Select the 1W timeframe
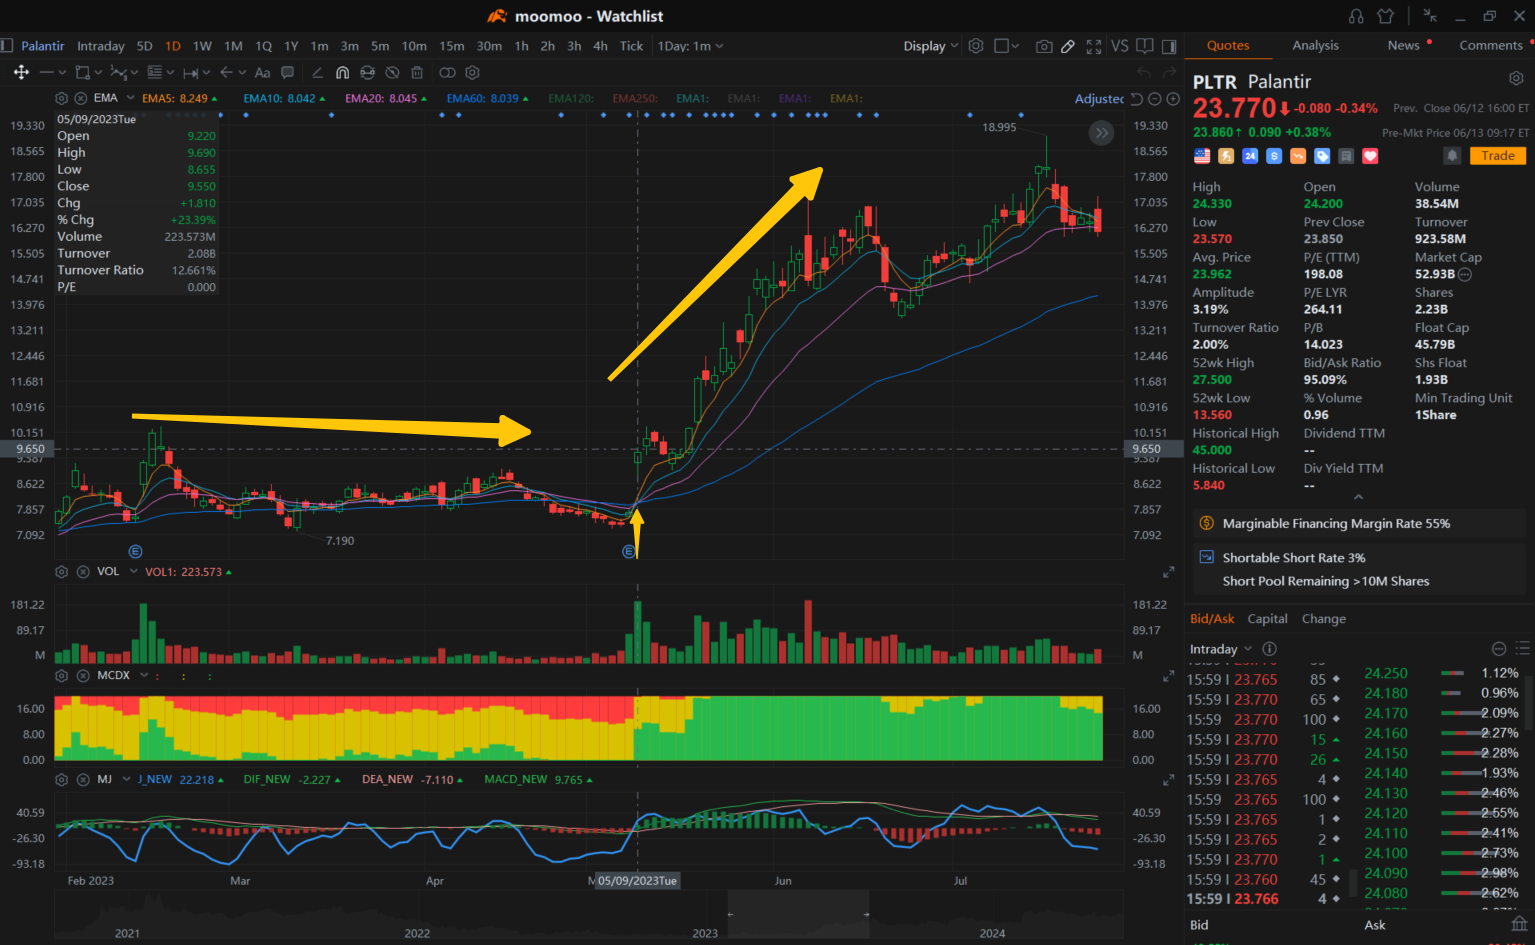The height and width of the screenshot is (945, 1535). pyautogui.click(x=202, y=46)
